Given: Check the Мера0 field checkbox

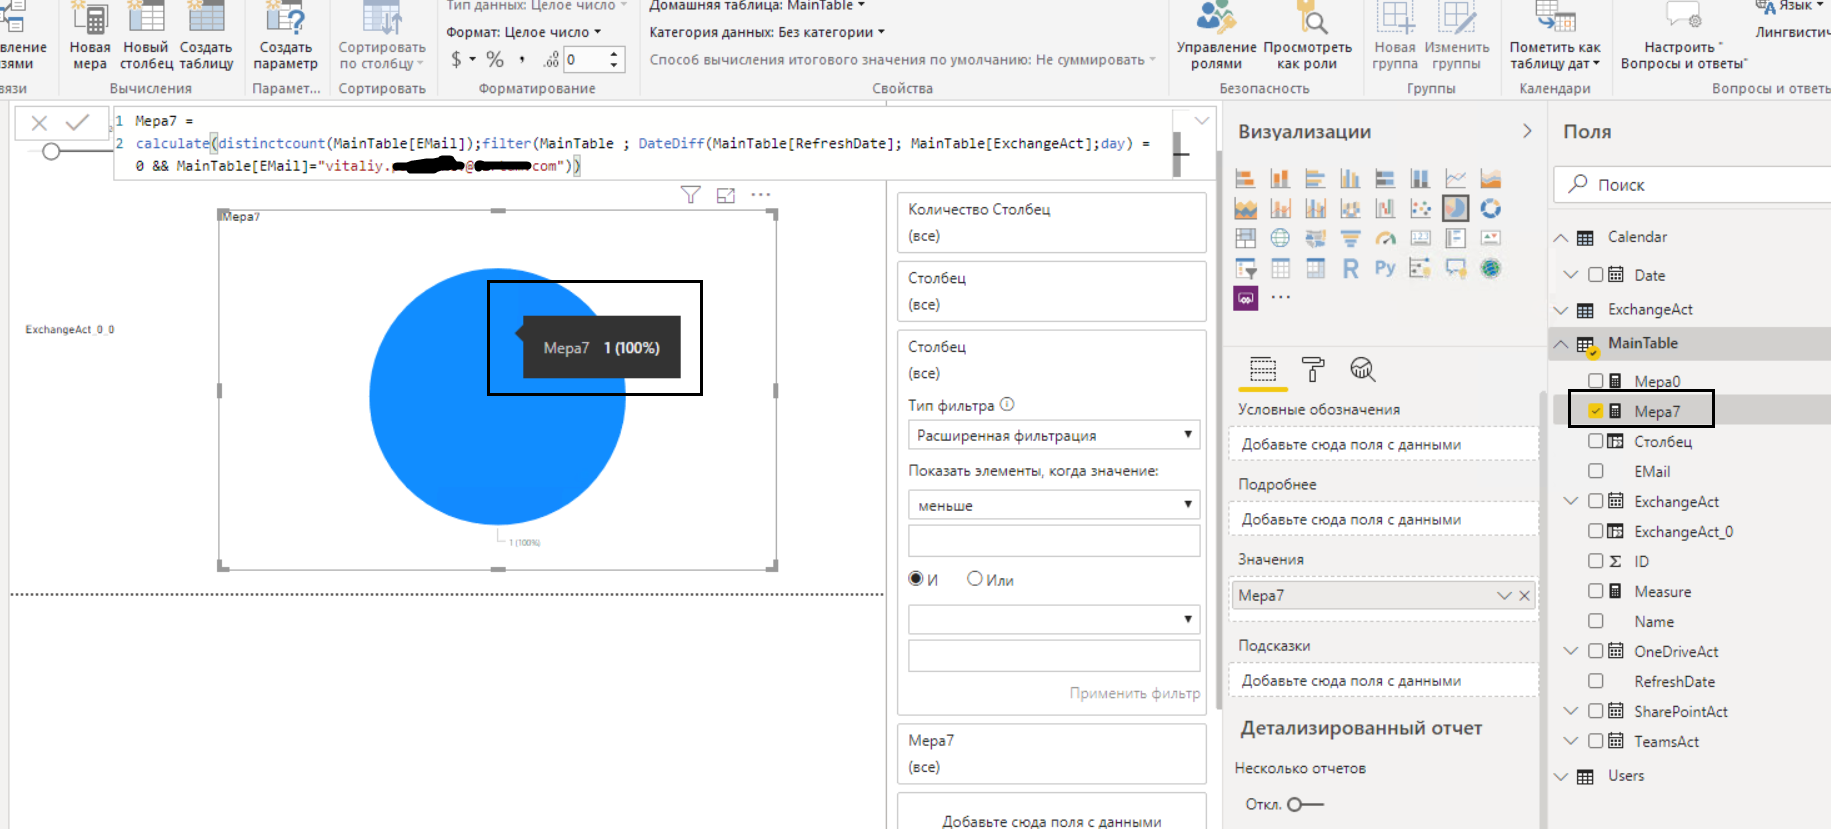Looking at the screenshot, I should [1596, 381].
